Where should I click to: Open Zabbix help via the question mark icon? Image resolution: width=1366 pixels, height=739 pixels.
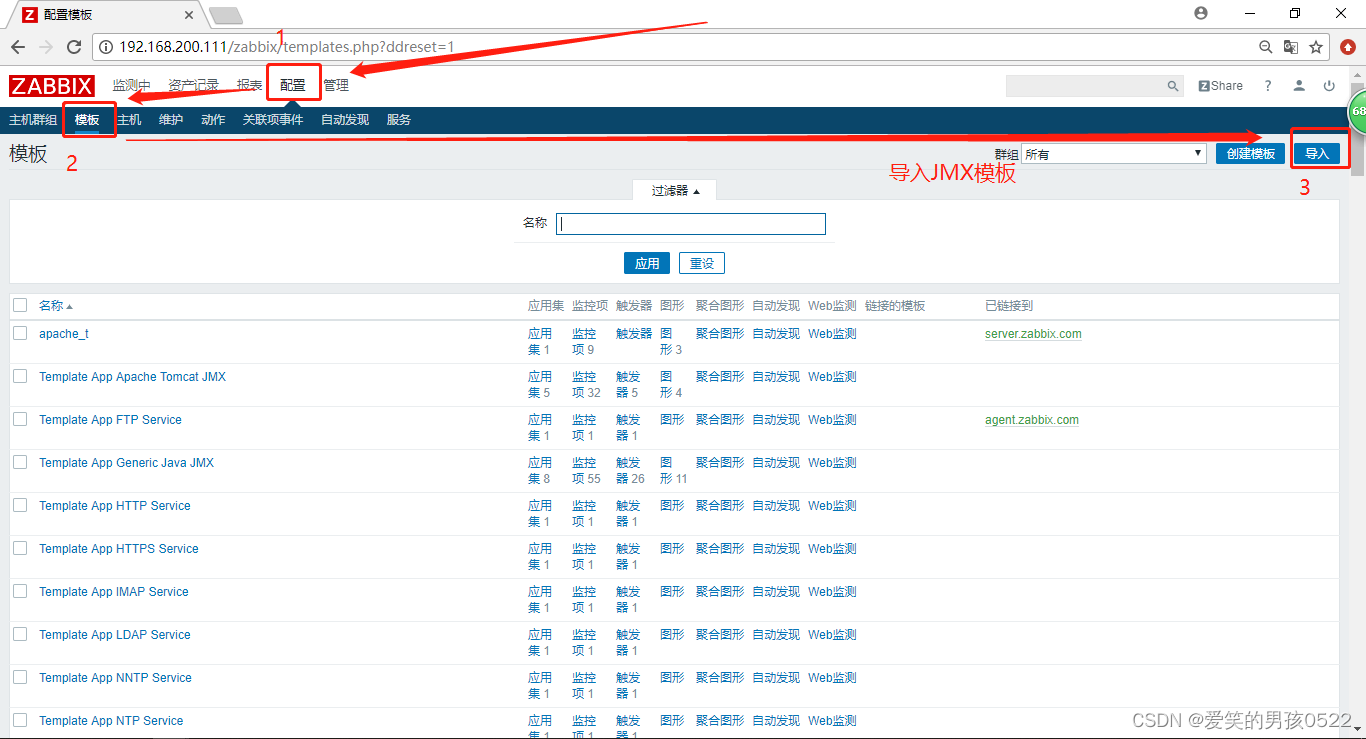(x=1267, y=86)
